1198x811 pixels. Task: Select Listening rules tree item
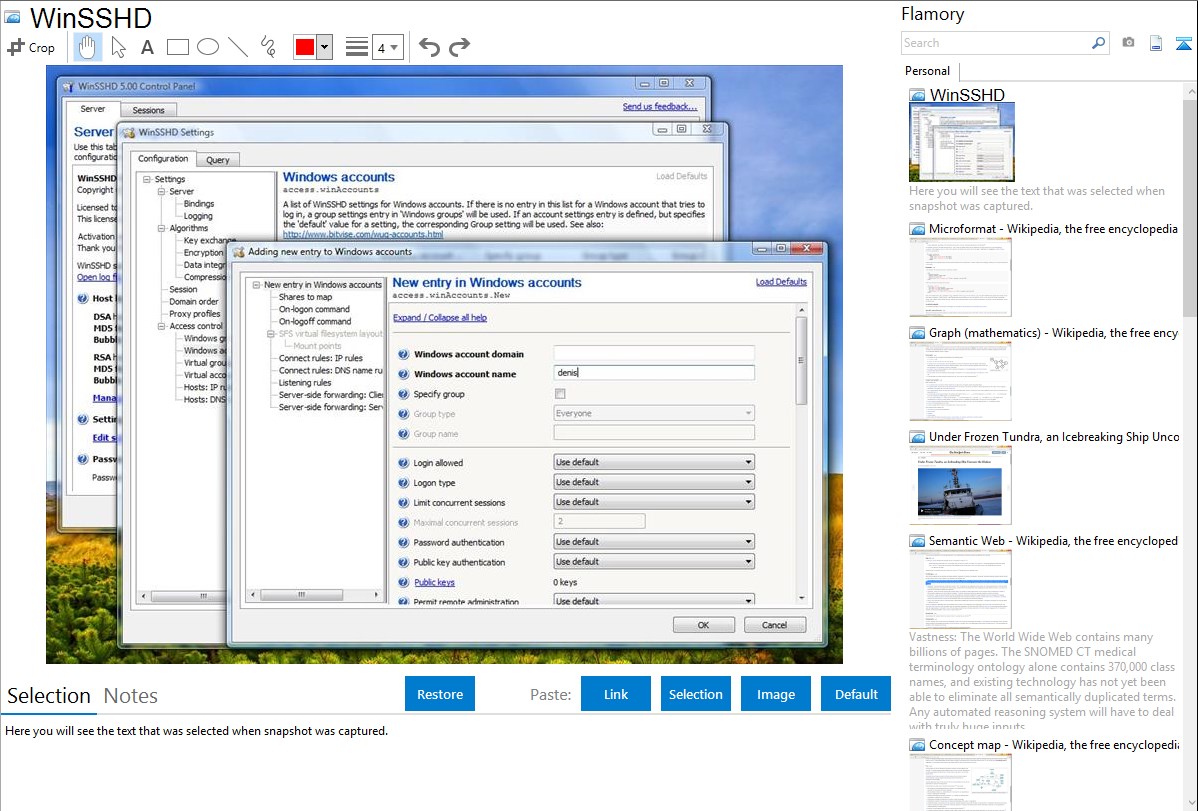(x=305, y=382)
